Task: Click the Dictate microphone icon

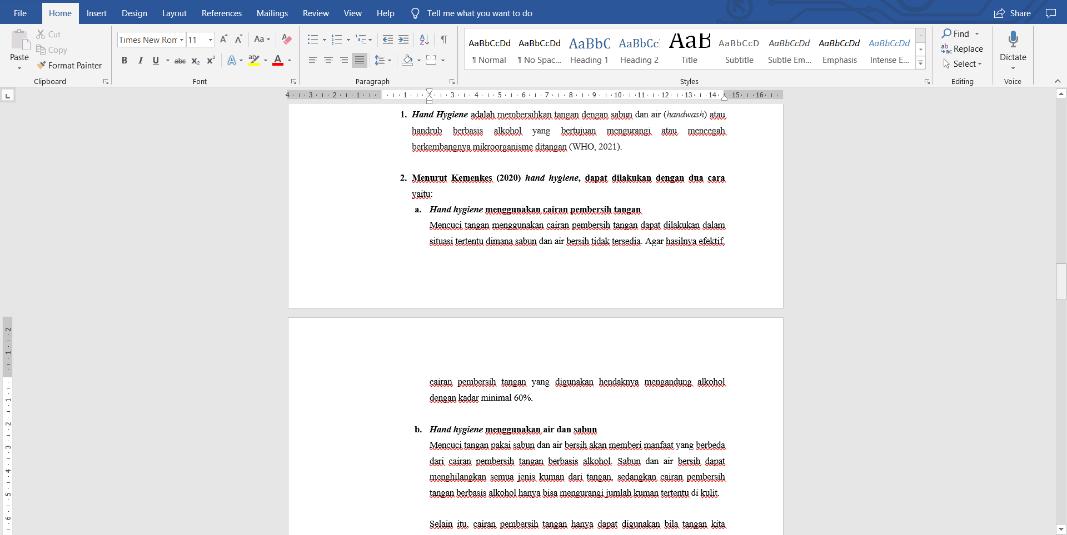Action: [x=1013, y=39]
